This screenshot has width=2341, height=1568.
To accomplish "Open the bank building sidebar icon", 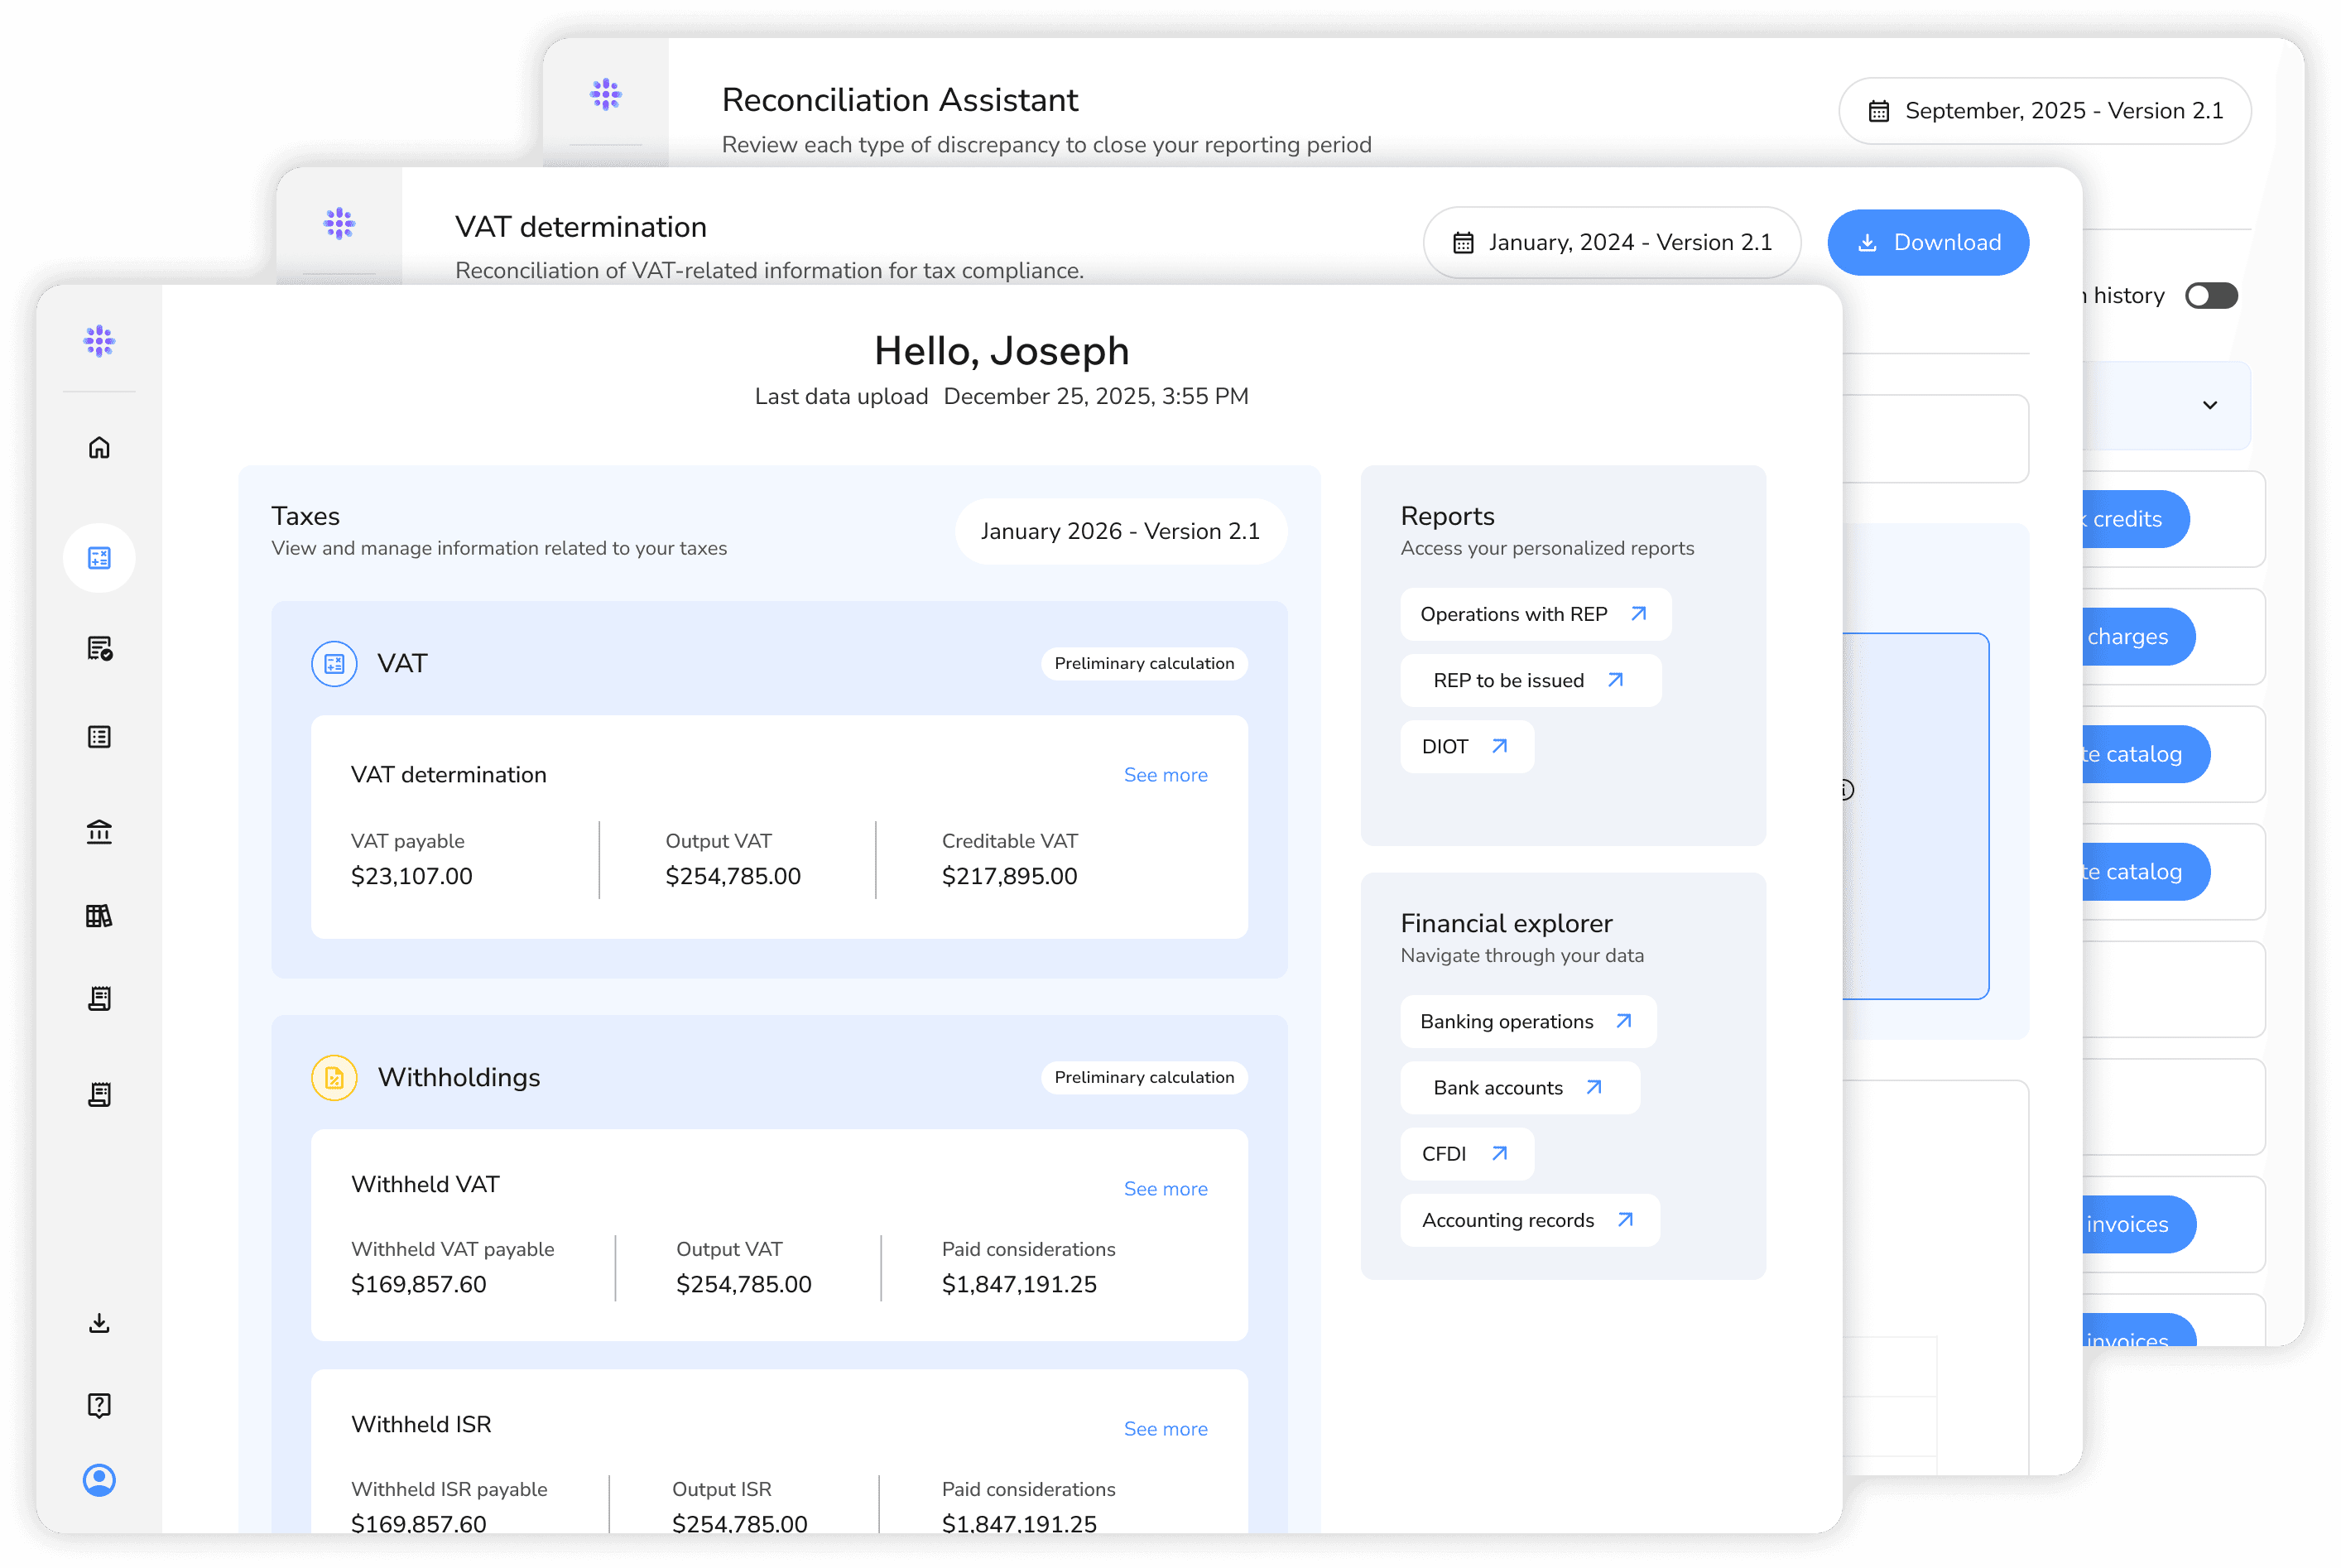I will [x=99, y=831].
